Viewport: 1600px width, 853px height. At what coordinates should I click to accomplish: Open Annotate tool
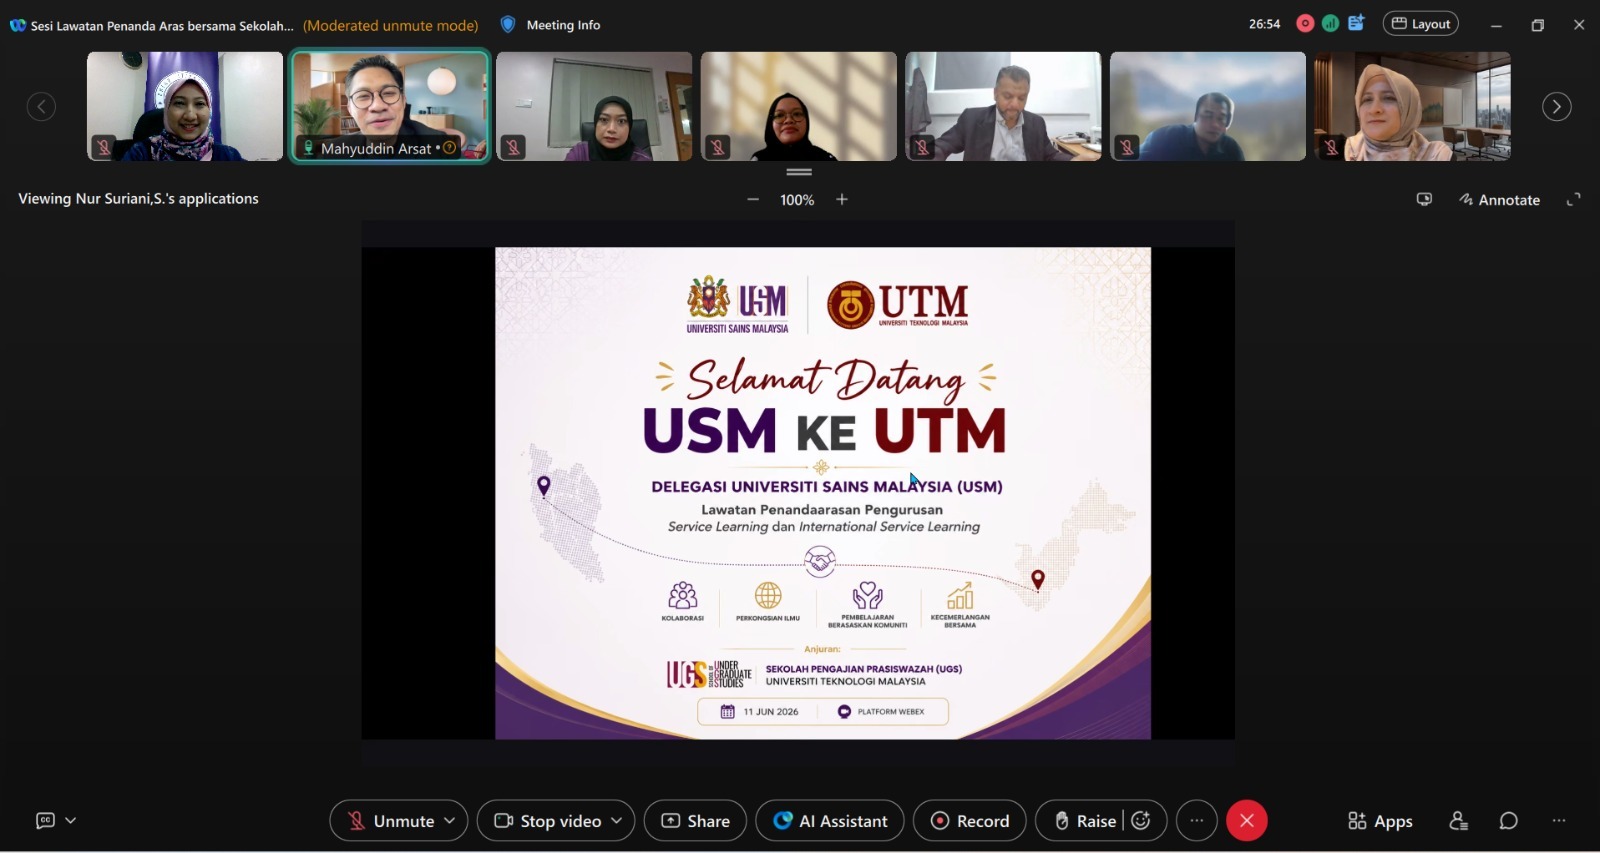1499,200
